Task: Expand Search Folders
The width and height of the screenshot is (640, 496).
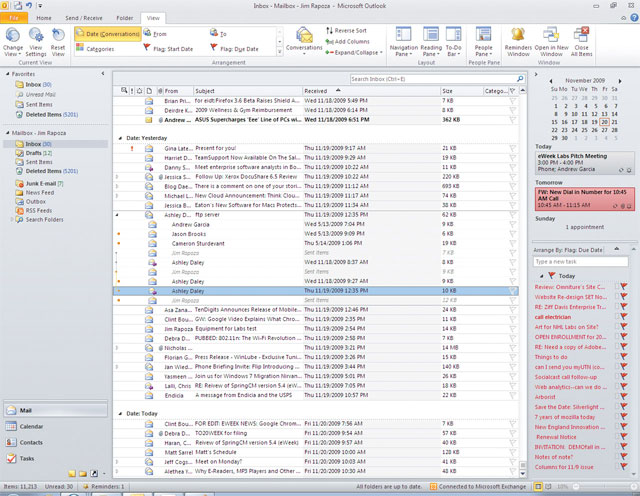Action: coord(11,220)
